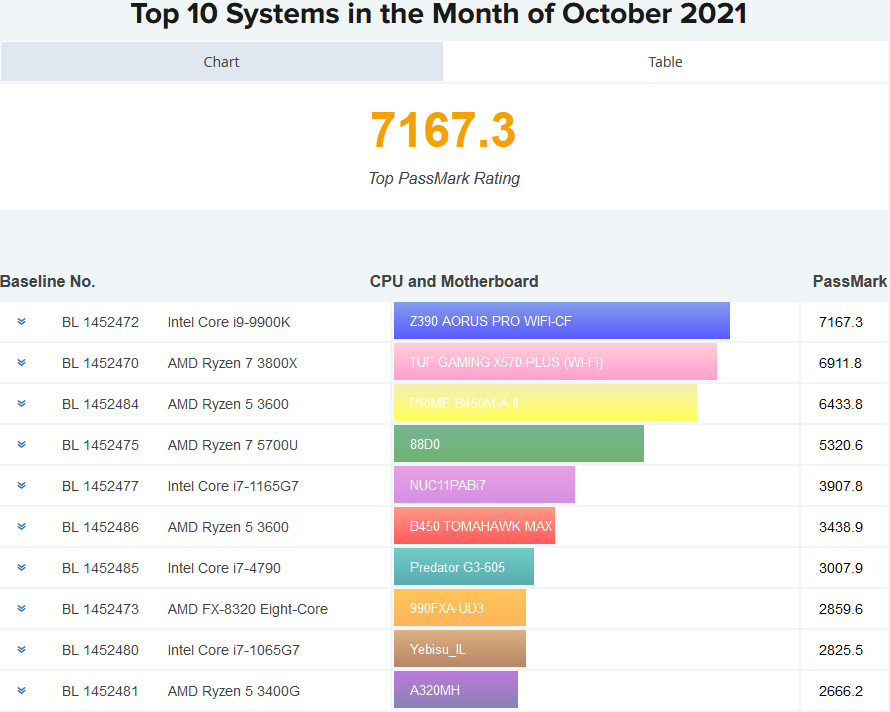
Task: Click the chevron icon beside BL 1452481
Action: pos(22,690)
